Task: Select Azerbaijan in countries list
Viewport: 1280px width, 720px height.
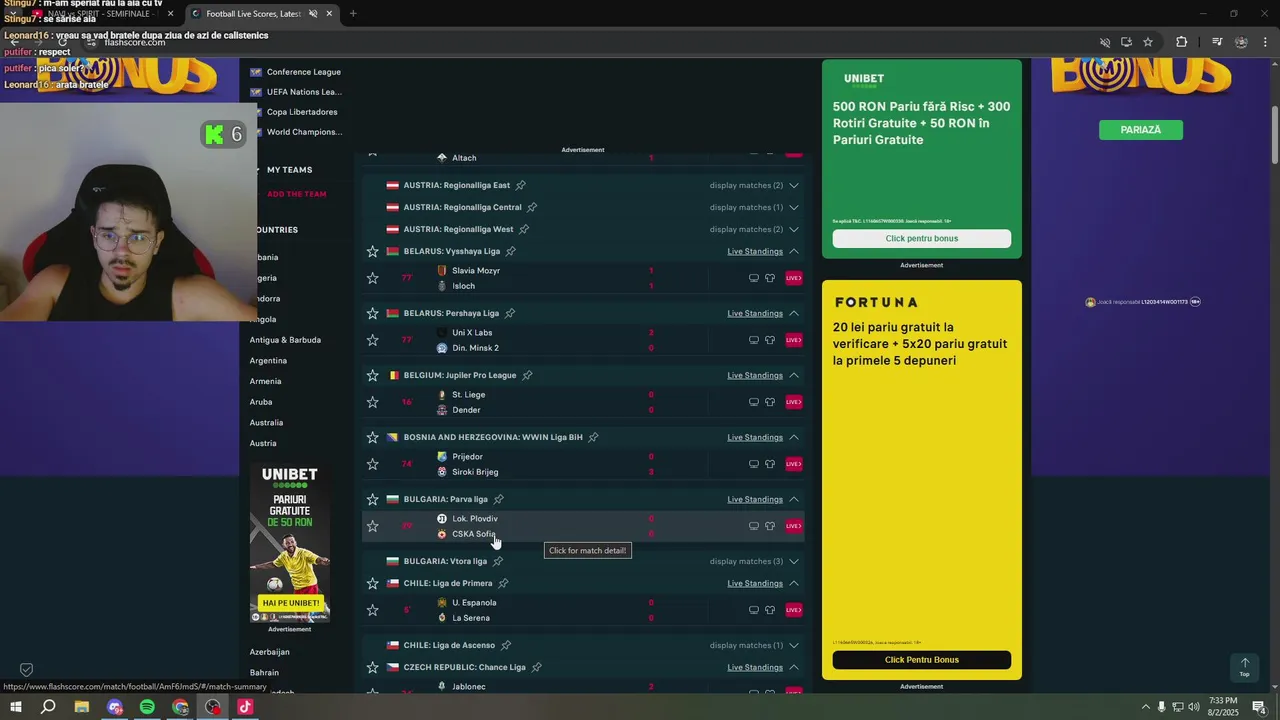Action: (x=269, y=652)
